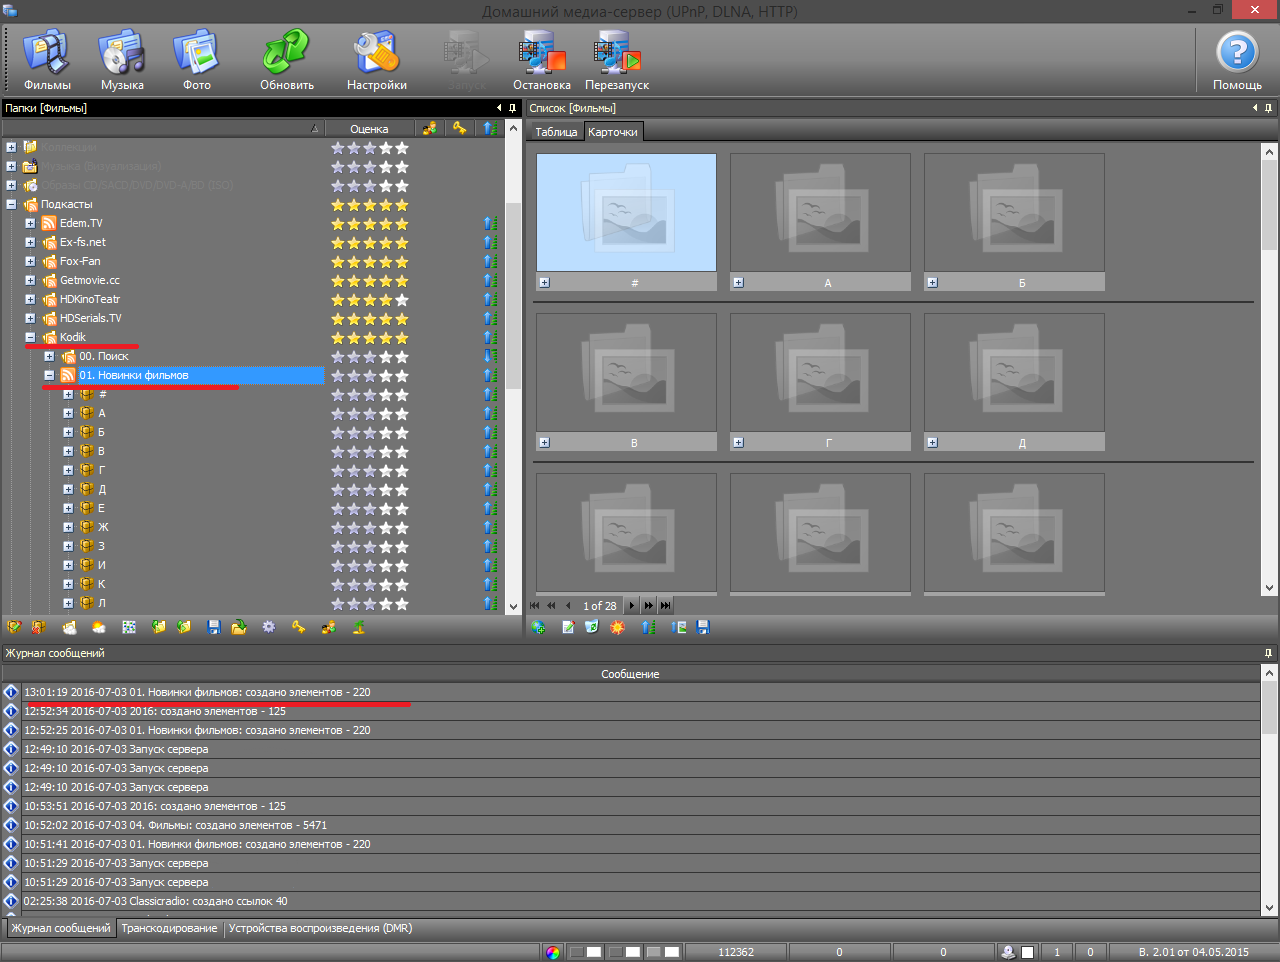Screen dimensions: 1280x962
Task: Collapse the Подкасты tree node
Action: coord(11,204)
